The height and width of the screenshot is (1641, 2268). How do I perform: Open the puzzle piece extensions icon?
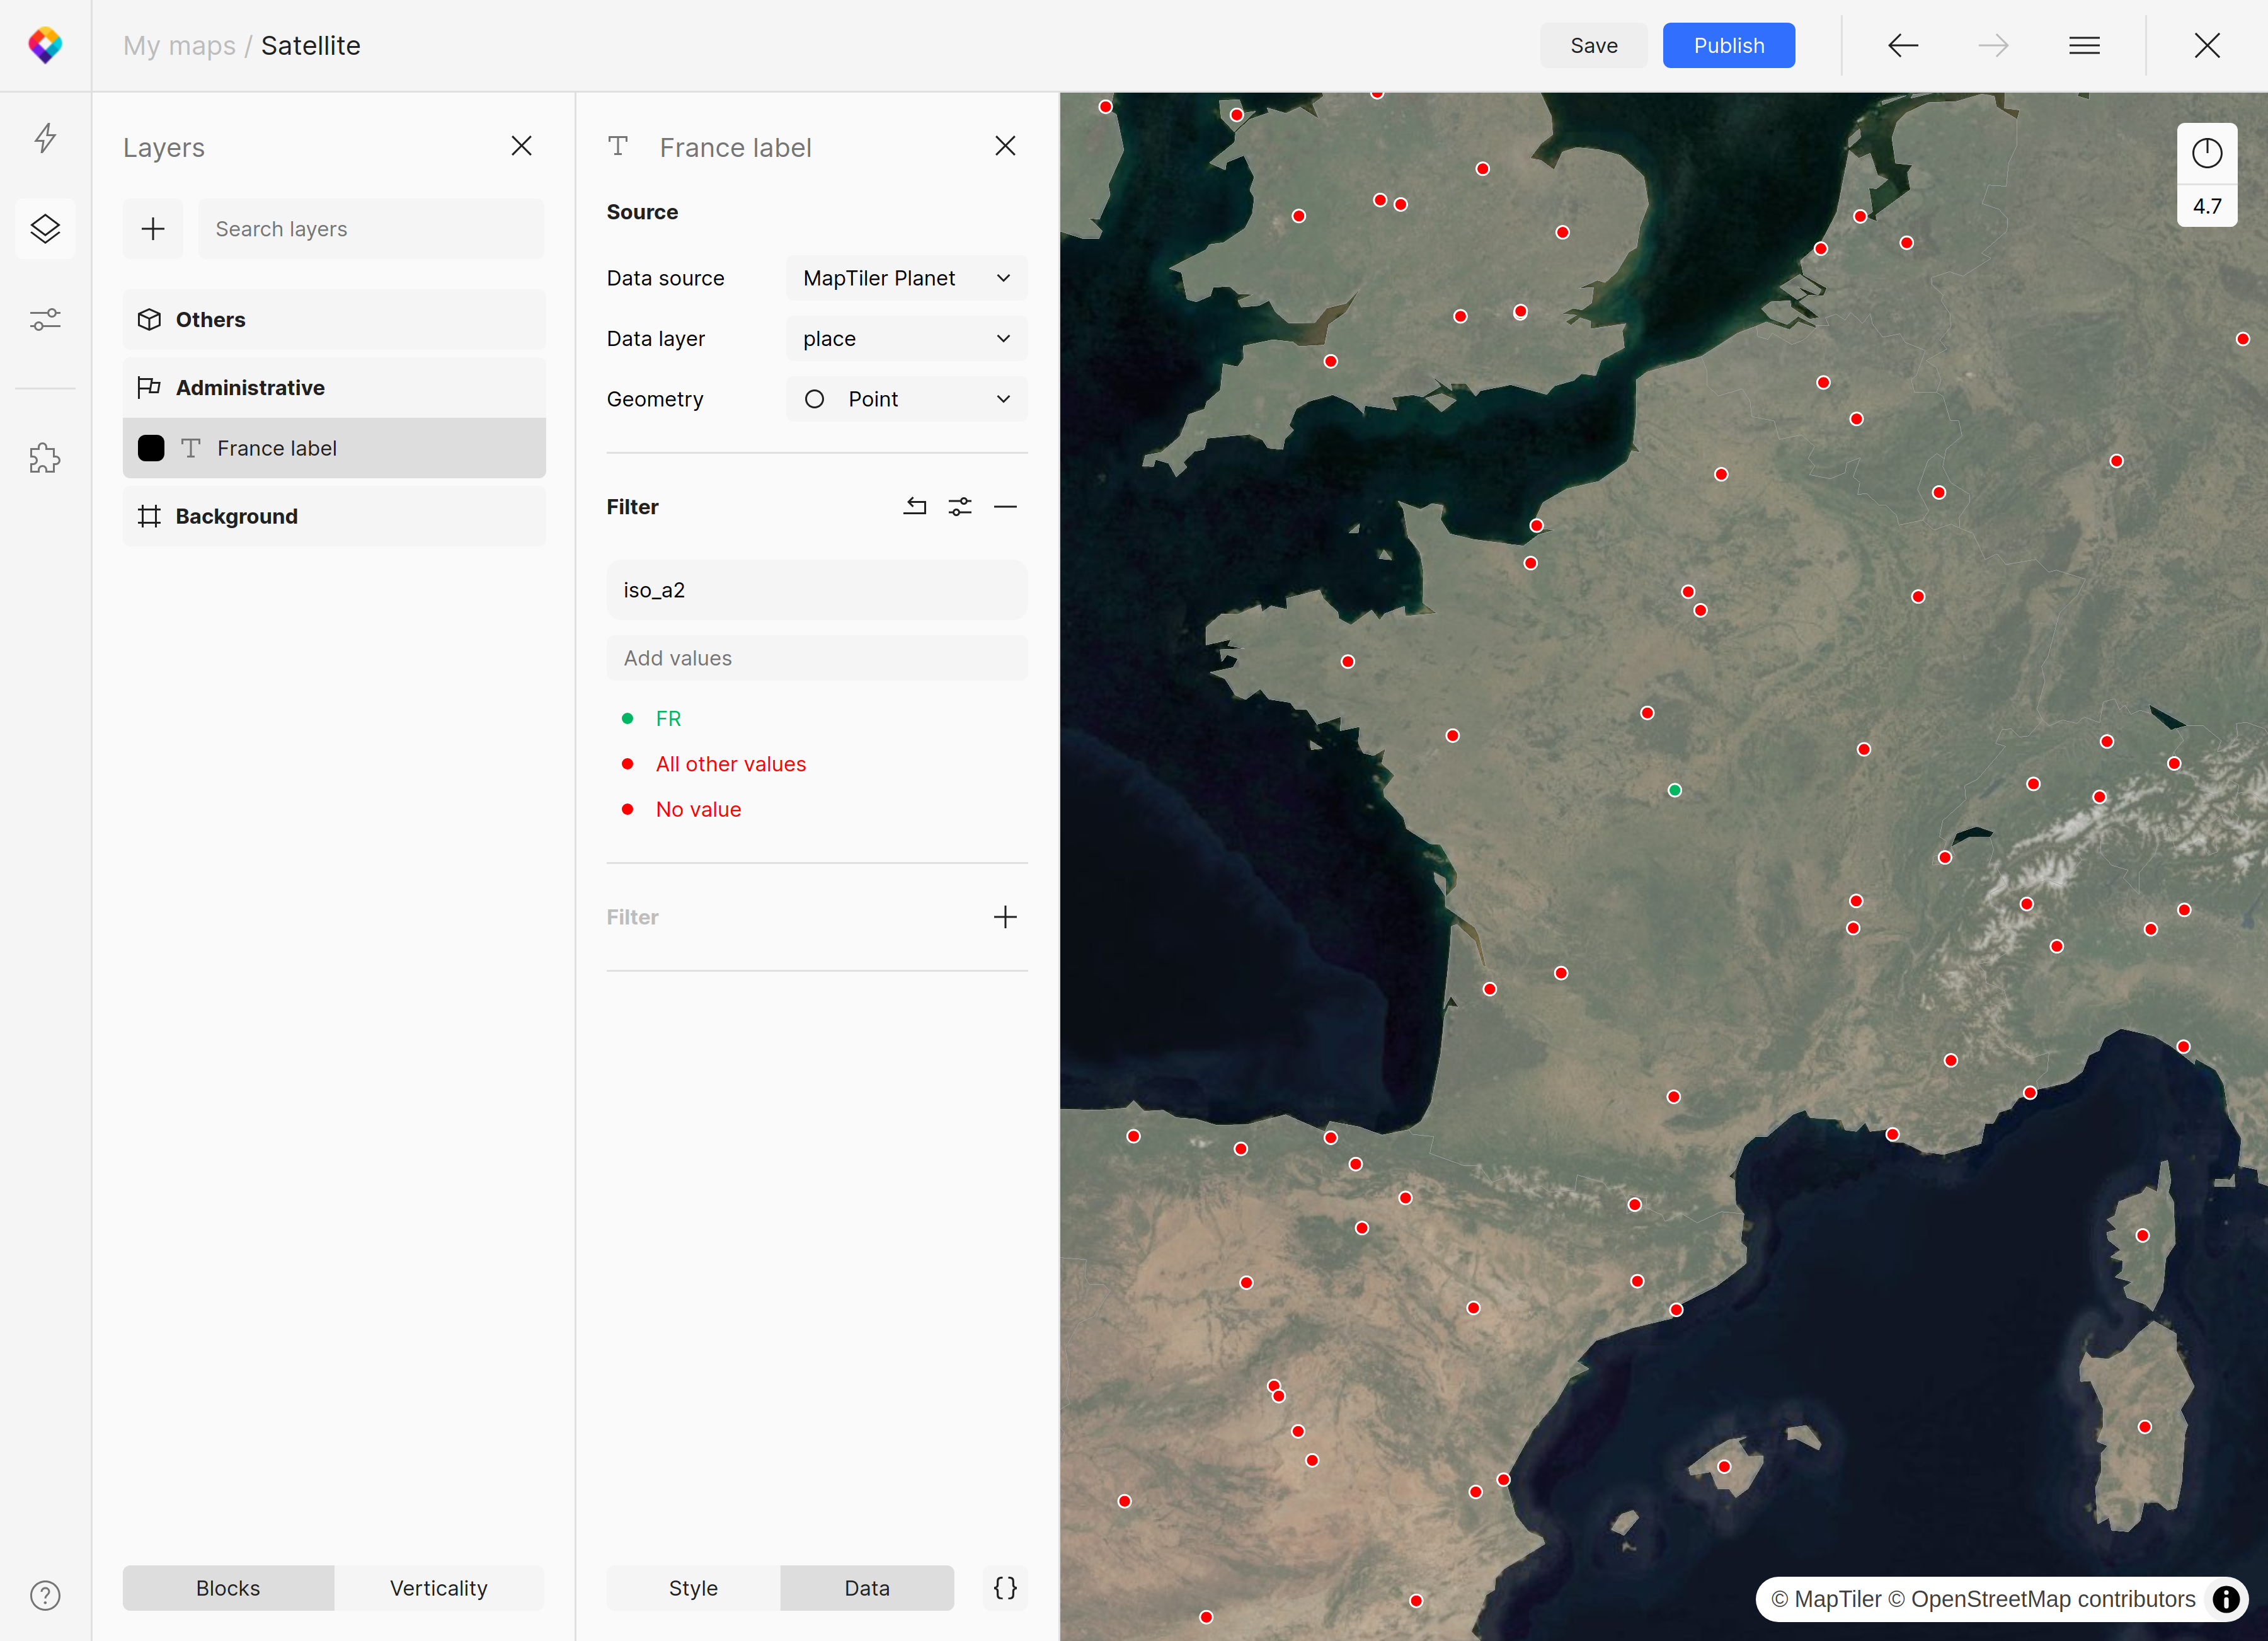45,458
